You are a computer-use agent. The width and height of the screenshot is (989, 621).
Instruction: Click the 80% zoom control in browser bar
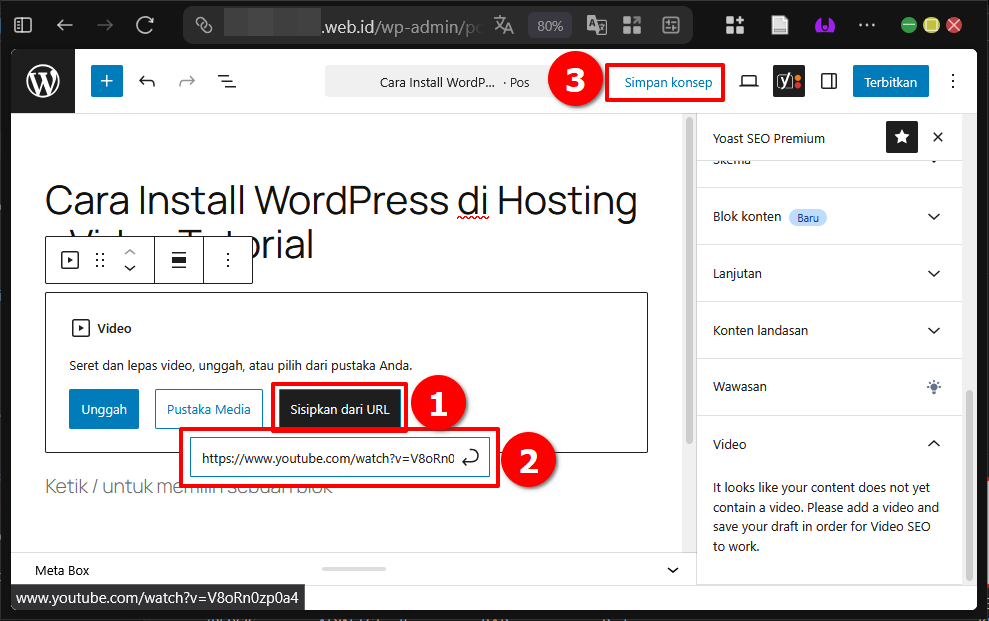click(550, 25)
